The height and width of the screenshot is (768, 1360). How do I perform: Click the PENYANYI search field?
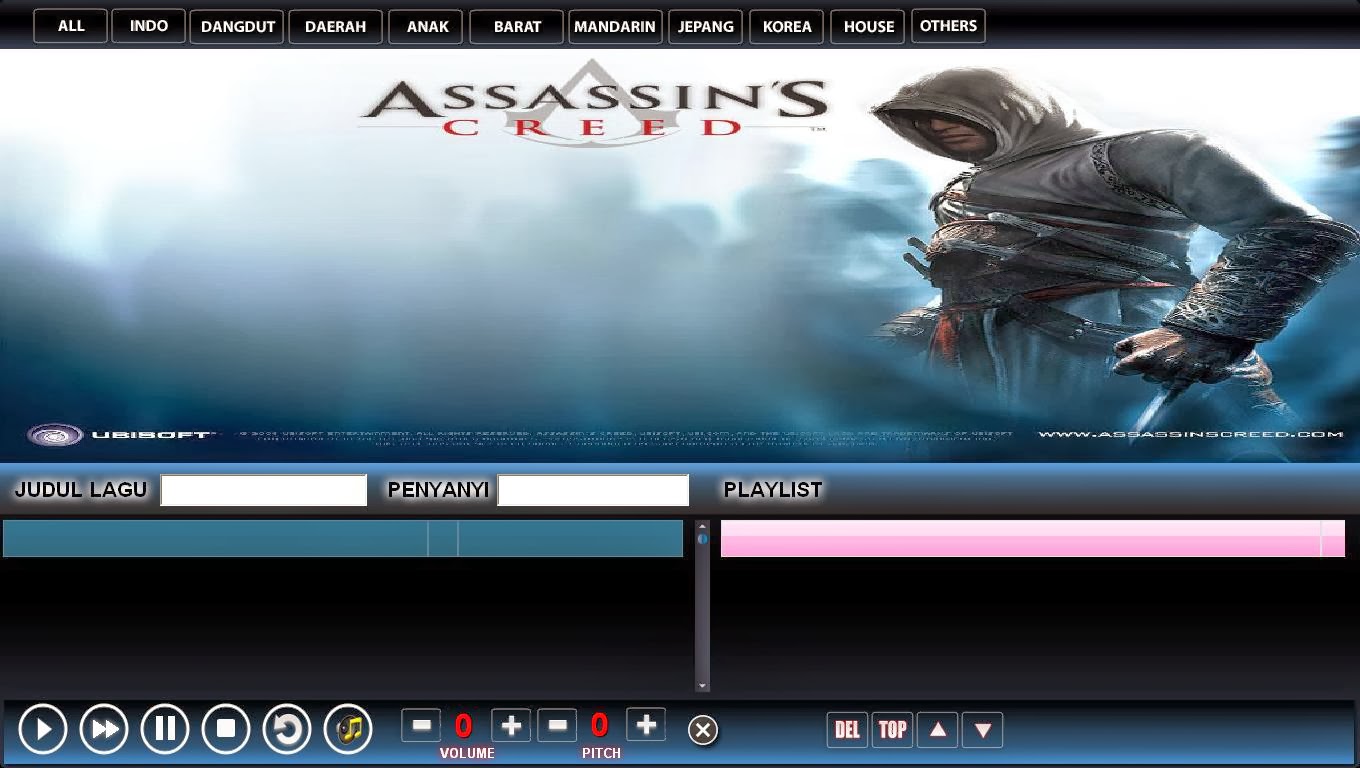pyautogui.click(x=593, y=490)
